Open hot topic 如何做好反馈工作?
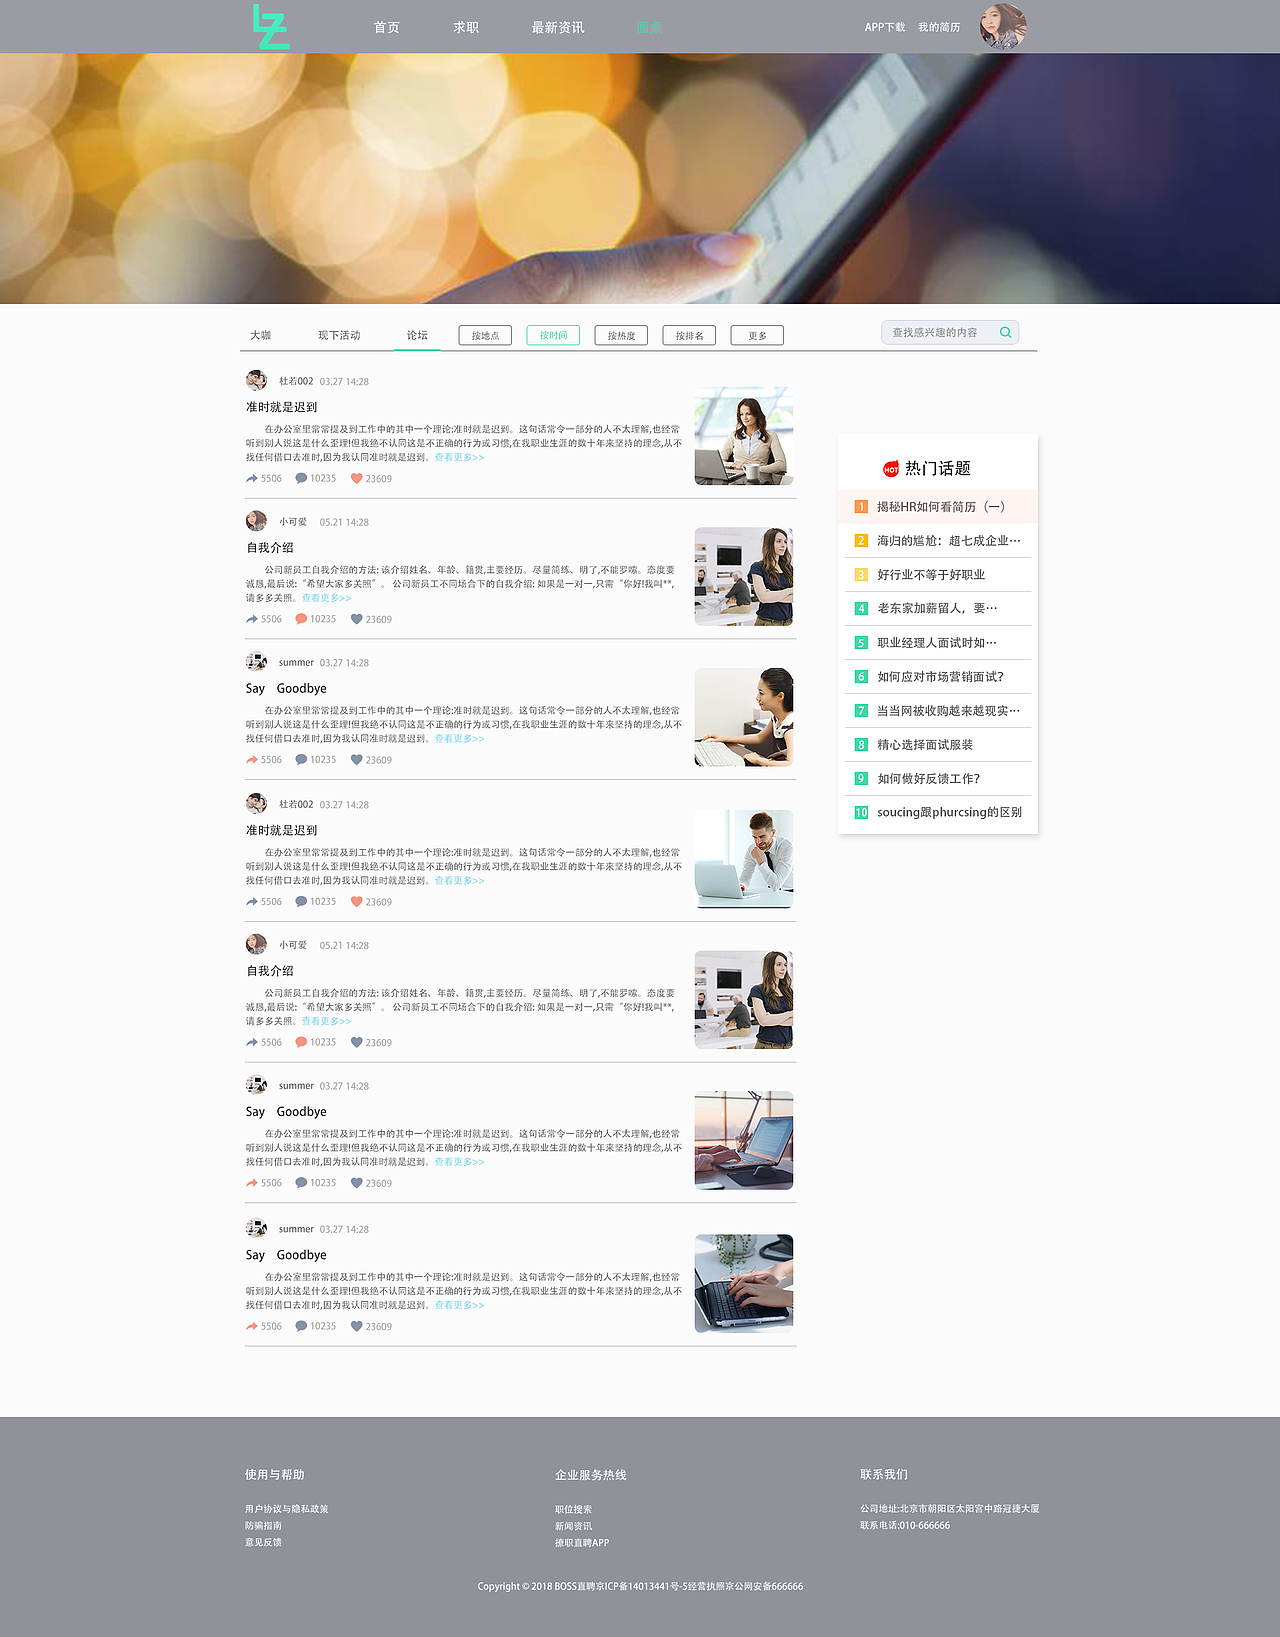The width and height of the screenshot is (1280, 1637). (929, 779)
